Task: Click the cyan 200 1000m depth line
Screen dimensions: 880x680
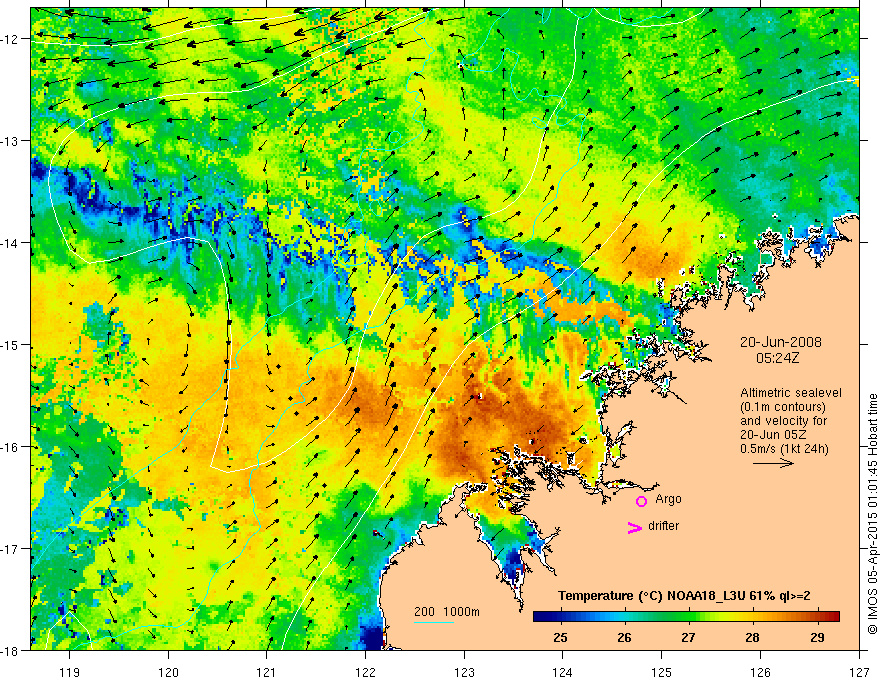Action: coord(434,622)
